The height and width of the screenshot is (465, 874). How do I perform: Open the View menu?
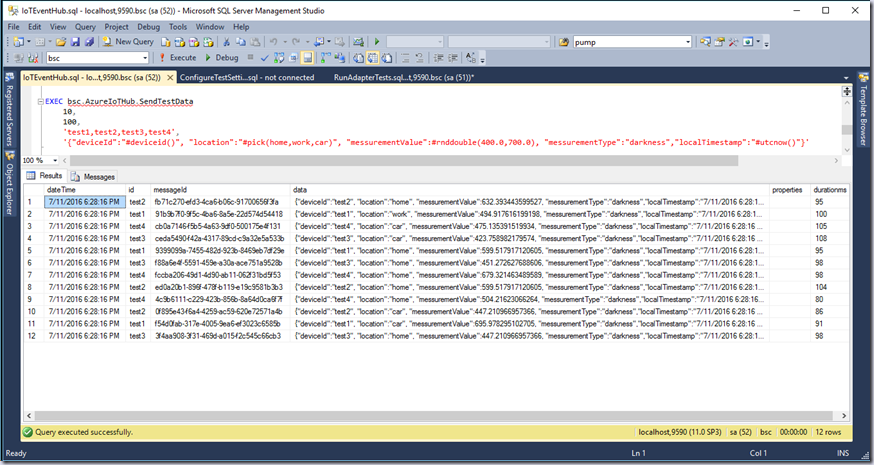coord(58,26)
